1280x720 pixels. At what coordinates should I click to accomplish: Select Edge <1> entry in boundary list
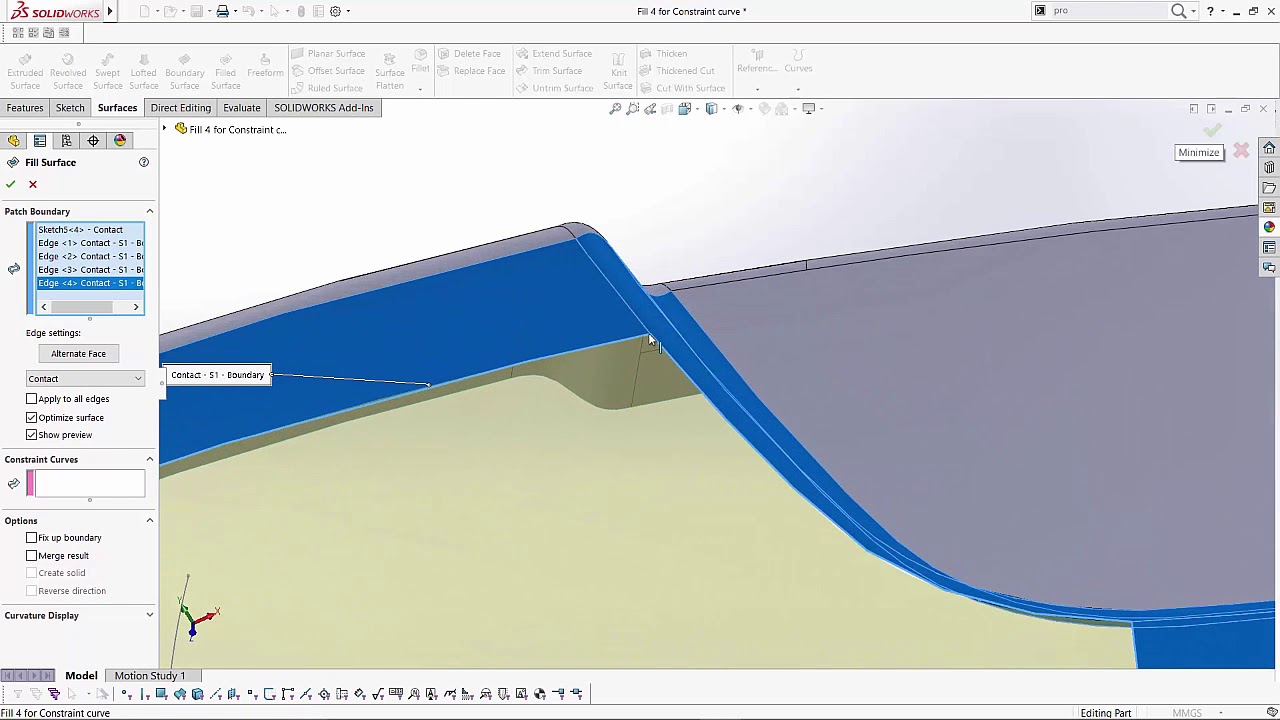click(90, 243)
